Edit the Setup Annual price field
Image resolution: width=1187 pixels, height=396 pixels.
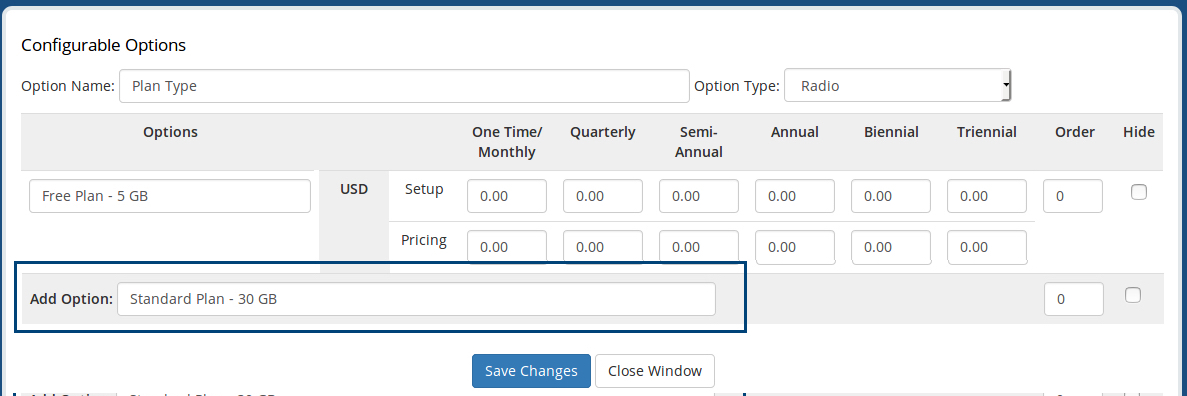(795, 196)
